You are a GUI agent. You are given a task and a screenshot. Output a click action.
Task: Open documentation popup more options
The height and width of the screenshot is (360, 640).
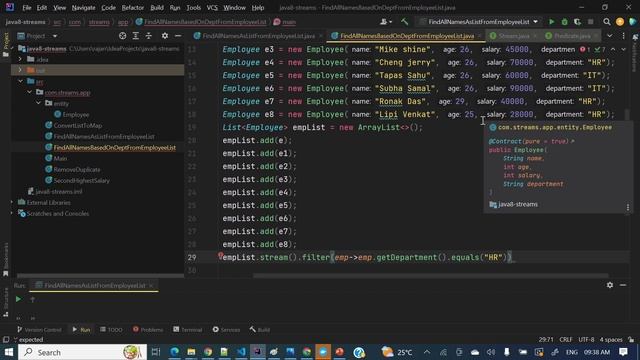pyautogui.click(x=628, y=207)
